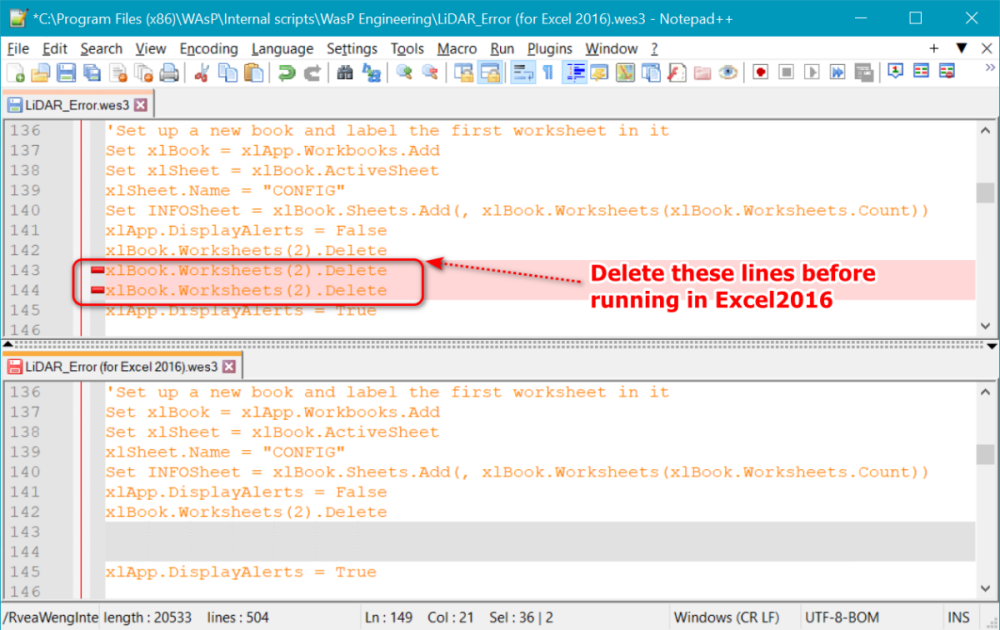Click the top pane vertical scrollbar thumb
This screenshot has height=630, width=1000.
click(985, 193)
